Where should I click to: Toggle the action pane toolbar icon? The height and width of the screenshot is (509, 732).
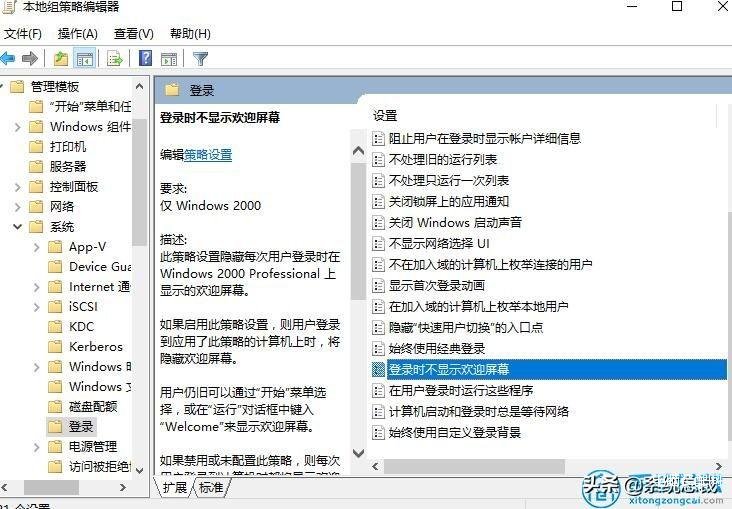click(x=169, y=59)
